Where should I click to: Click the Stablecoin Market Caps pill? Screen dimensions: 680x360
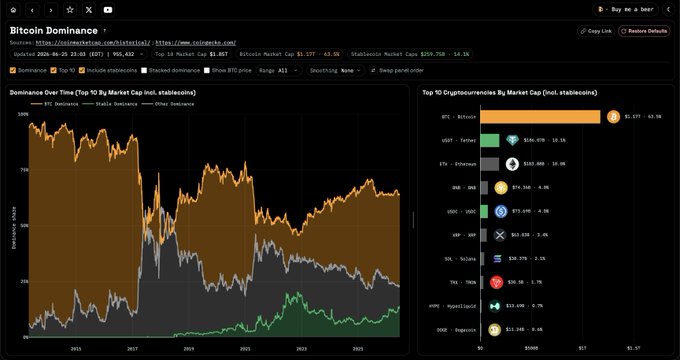click(x=410, y=54)
